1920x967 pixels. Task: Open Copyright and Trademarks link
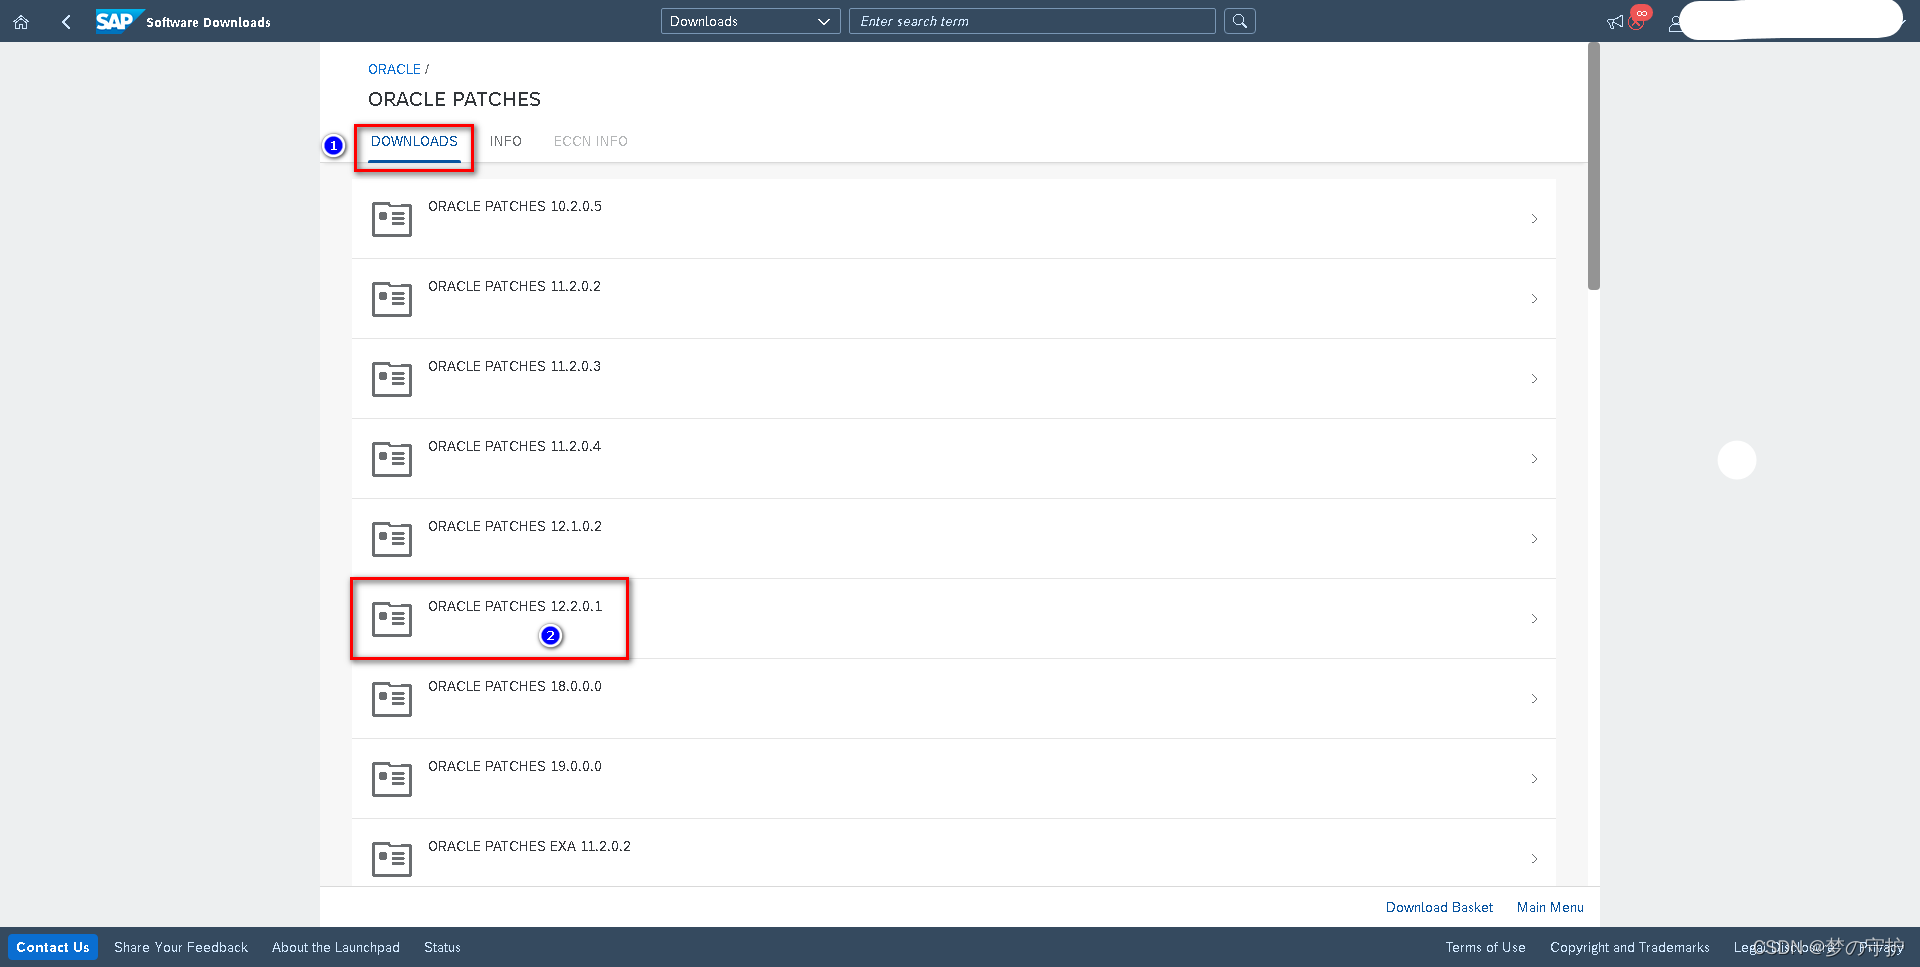click(1630, 947)
